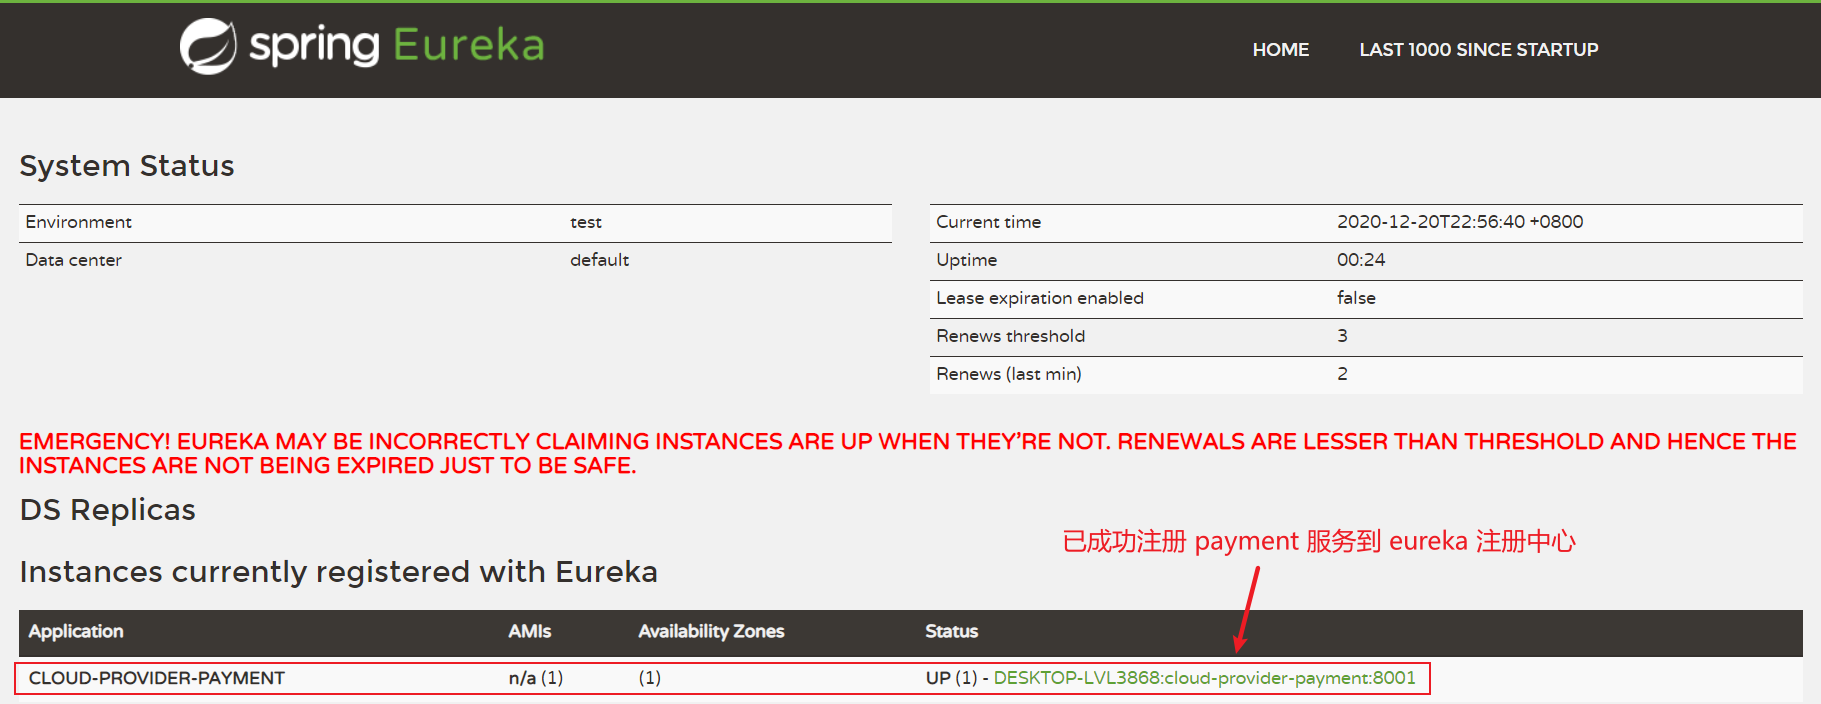Click the System Status heading
The width and height of the screenshot is (1821, 704).
127,166
